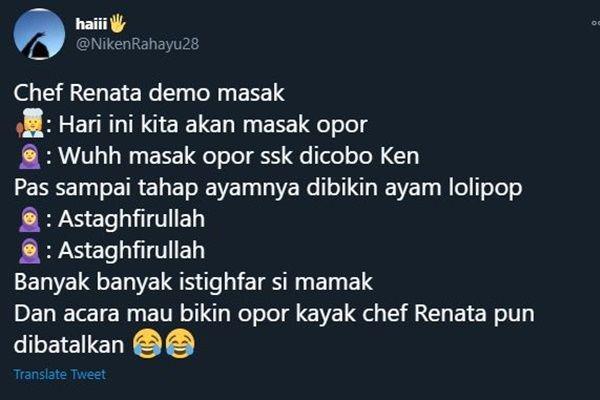Click hijab emoji on the lower Astaghfirullah line
This screenshot has width=600, height=400.
[30, 251]
